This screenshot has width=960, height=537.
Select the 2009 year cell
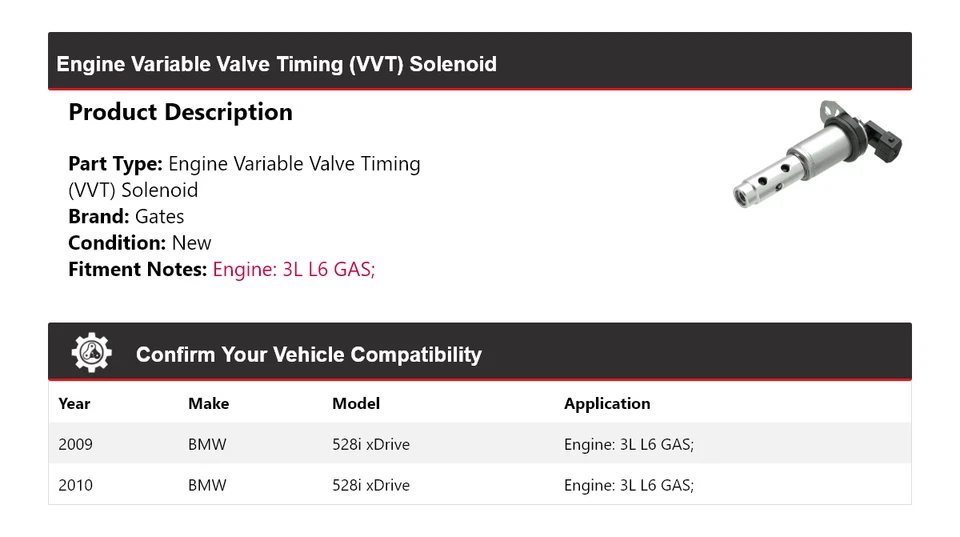point(75,444)
